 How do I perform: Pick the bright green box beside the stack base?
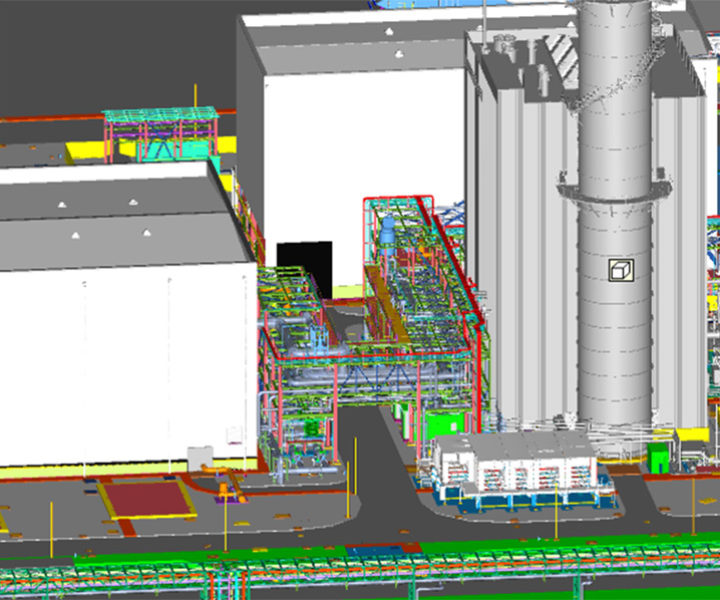[659, 458]
